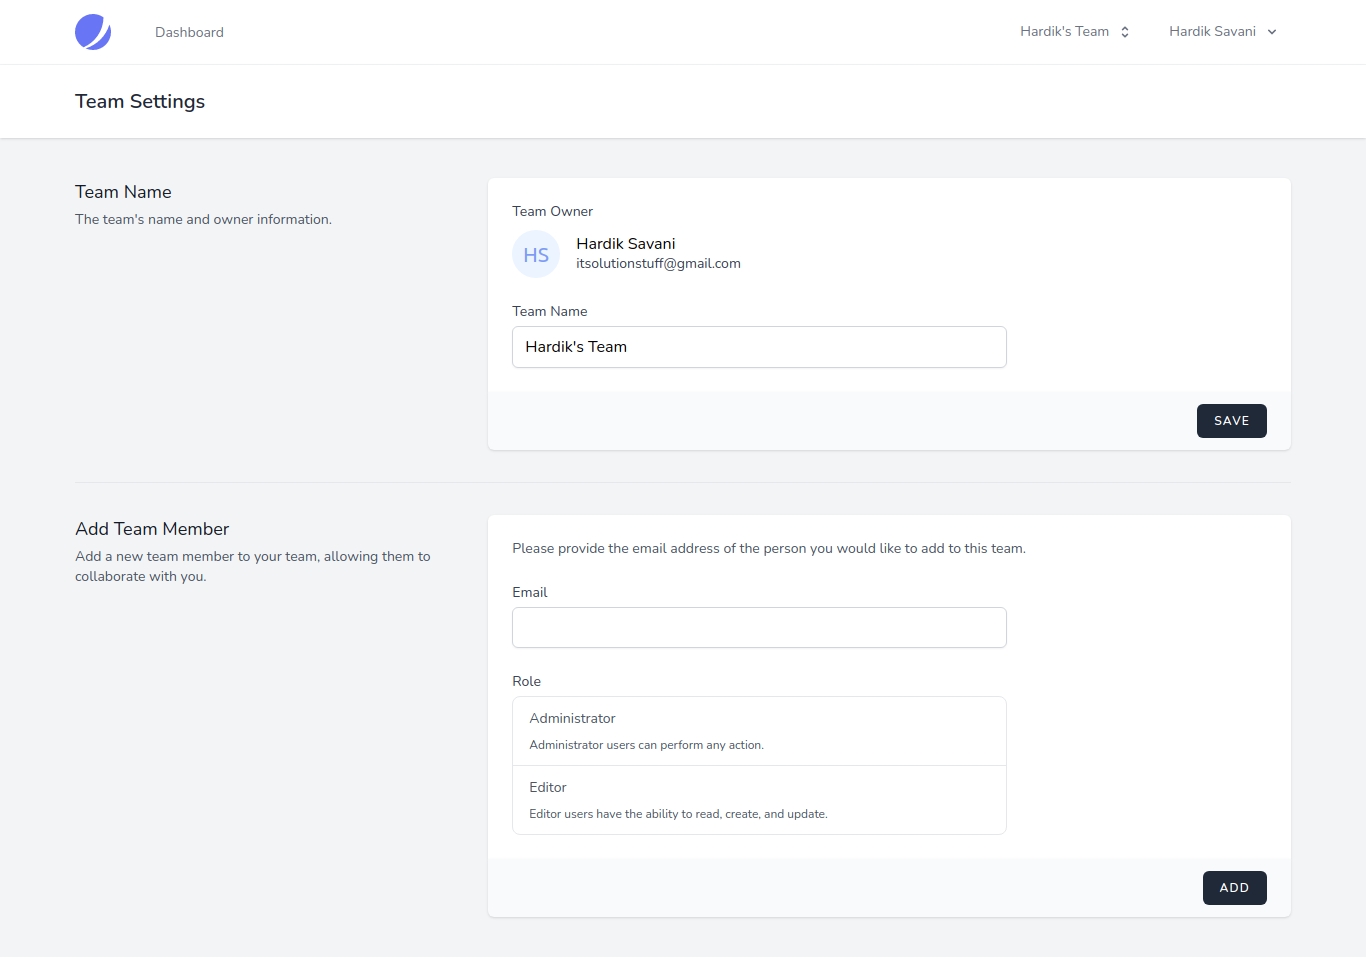Click the up-down arrows icon beside Hardik's Team
1366x958 pixels.
pyautogui.click(x=1125, y=32)
